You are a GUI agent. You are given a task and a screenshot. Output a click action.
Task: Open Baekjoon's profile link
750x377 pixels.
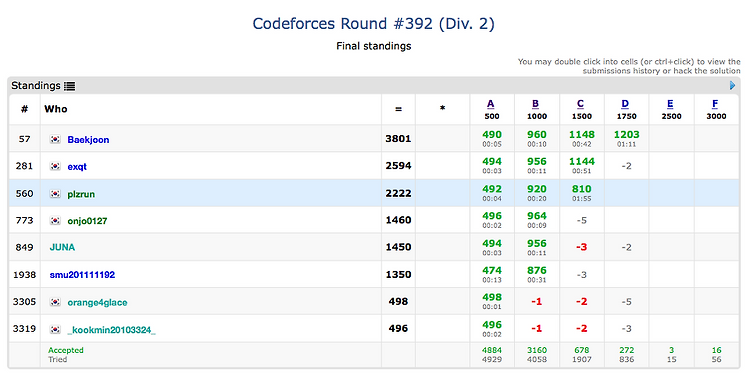[x=88, y=140]
